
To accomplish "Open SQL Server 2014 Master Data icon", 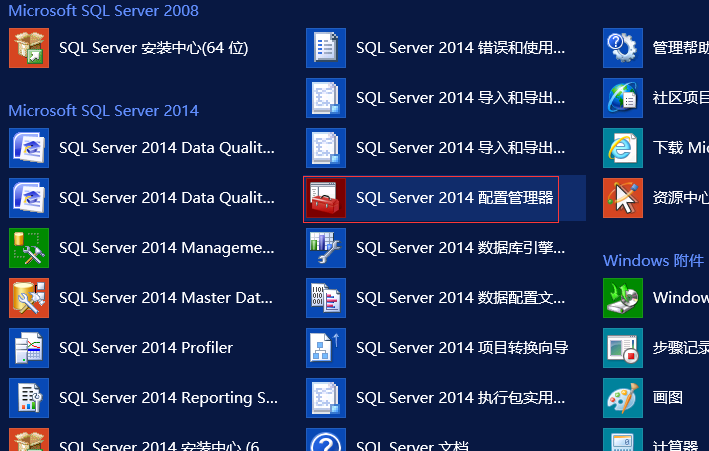I will click(x=29, y=298).
